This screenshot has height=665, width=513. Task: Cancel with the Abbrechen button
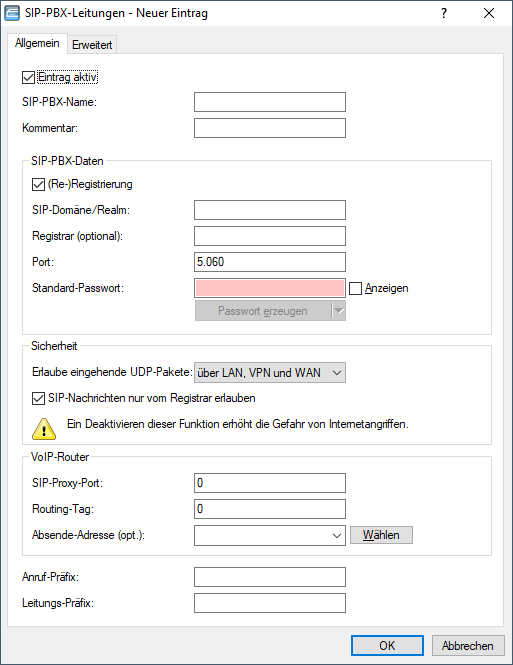(468, 645)
